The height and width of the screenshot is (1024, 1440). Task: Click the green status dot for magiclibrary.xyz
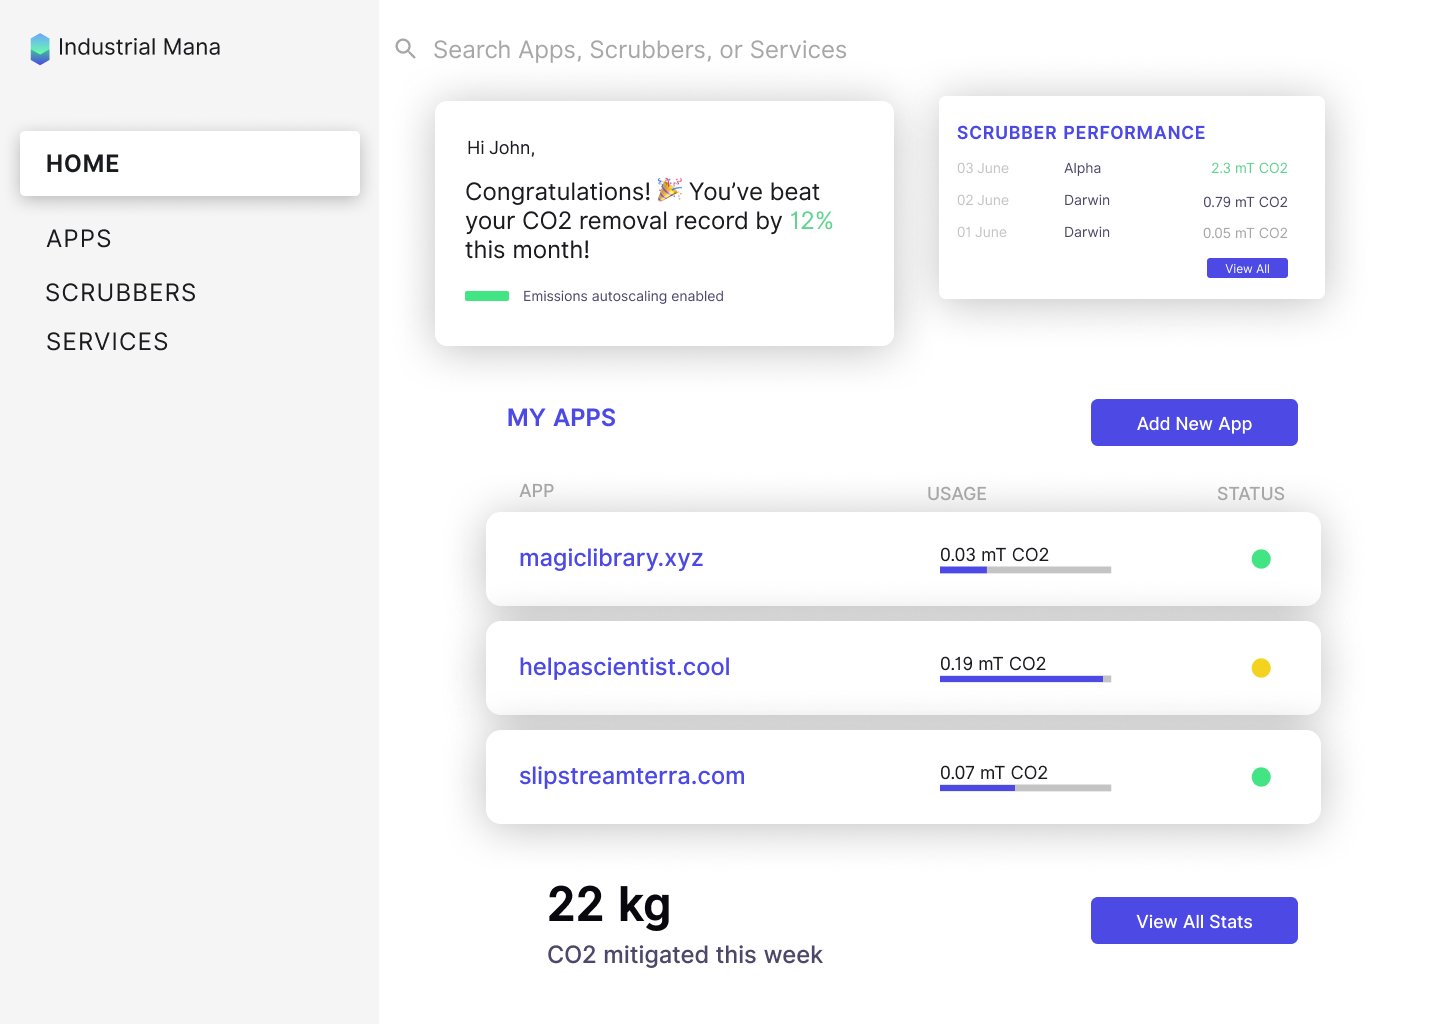(x=1261, y=559)
